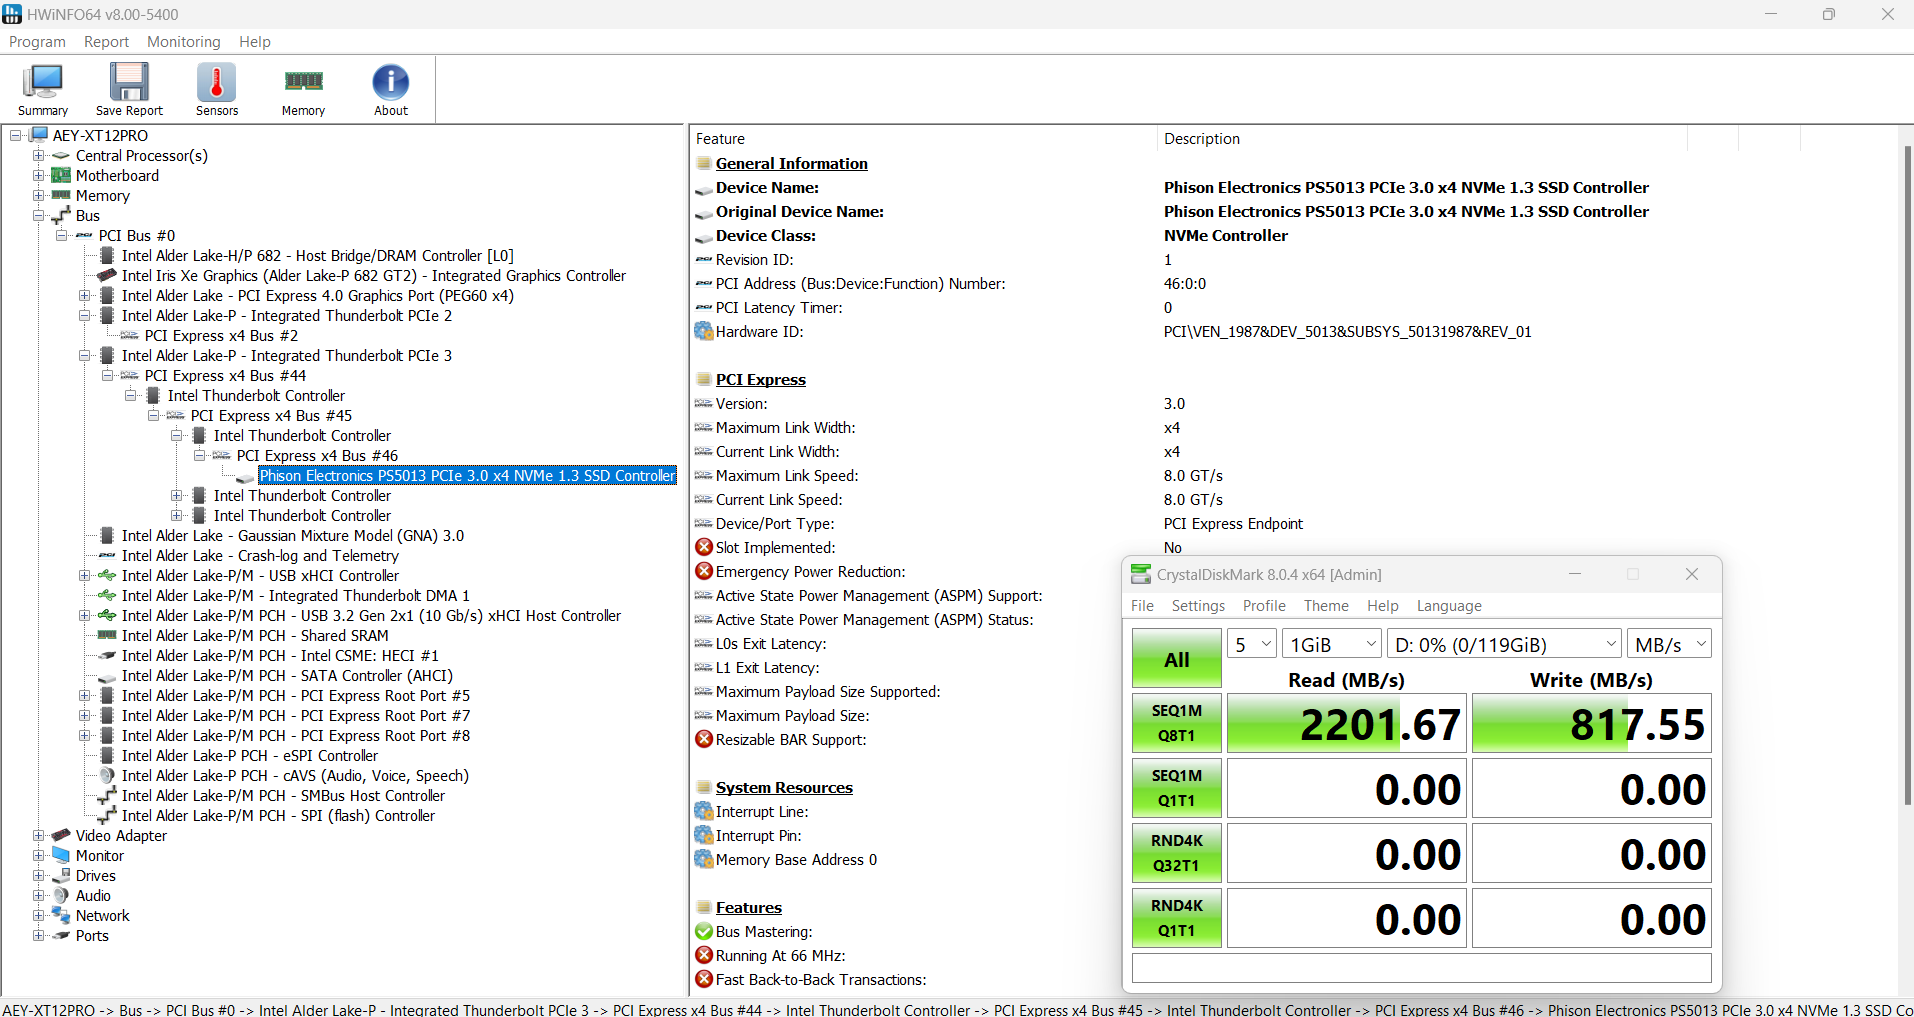Open the 1GiB test size dropdown
Screen dimensions: 1914x1017
[1333, 645]
